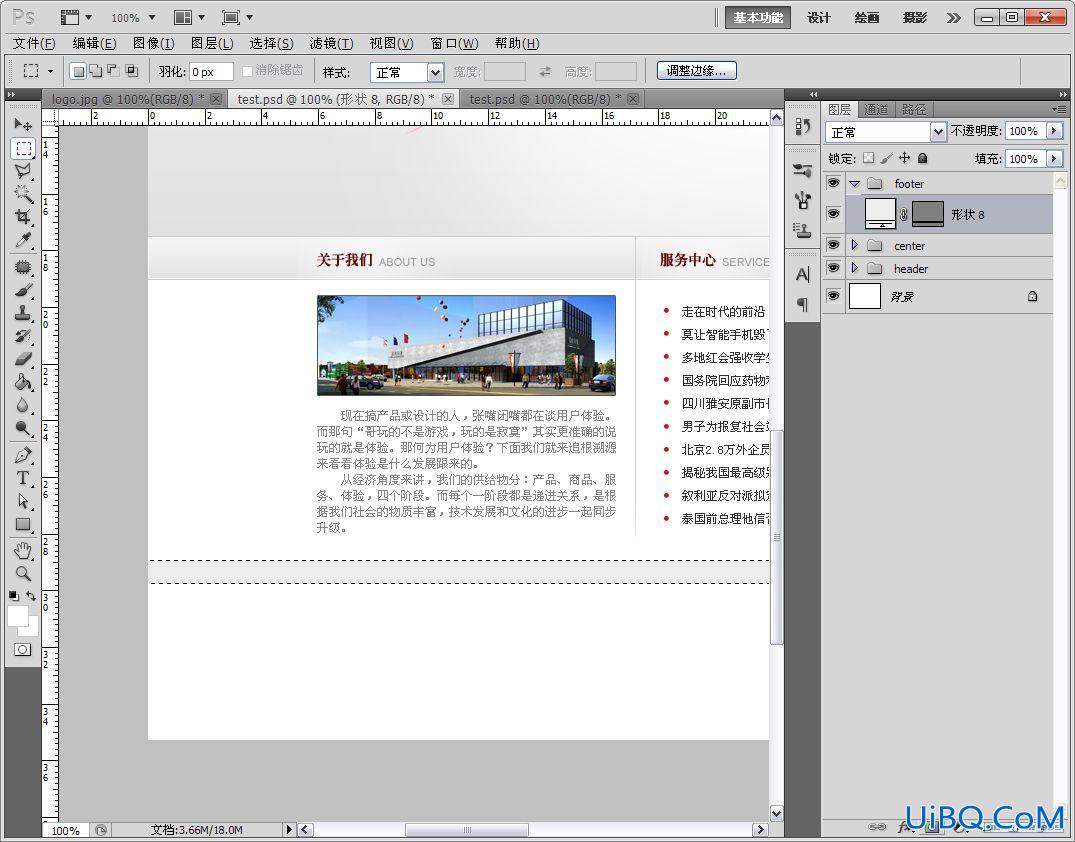This screenshot has width=1075, height=842.
Task: Click the foreground color swatch
Action: coord(16,615)
